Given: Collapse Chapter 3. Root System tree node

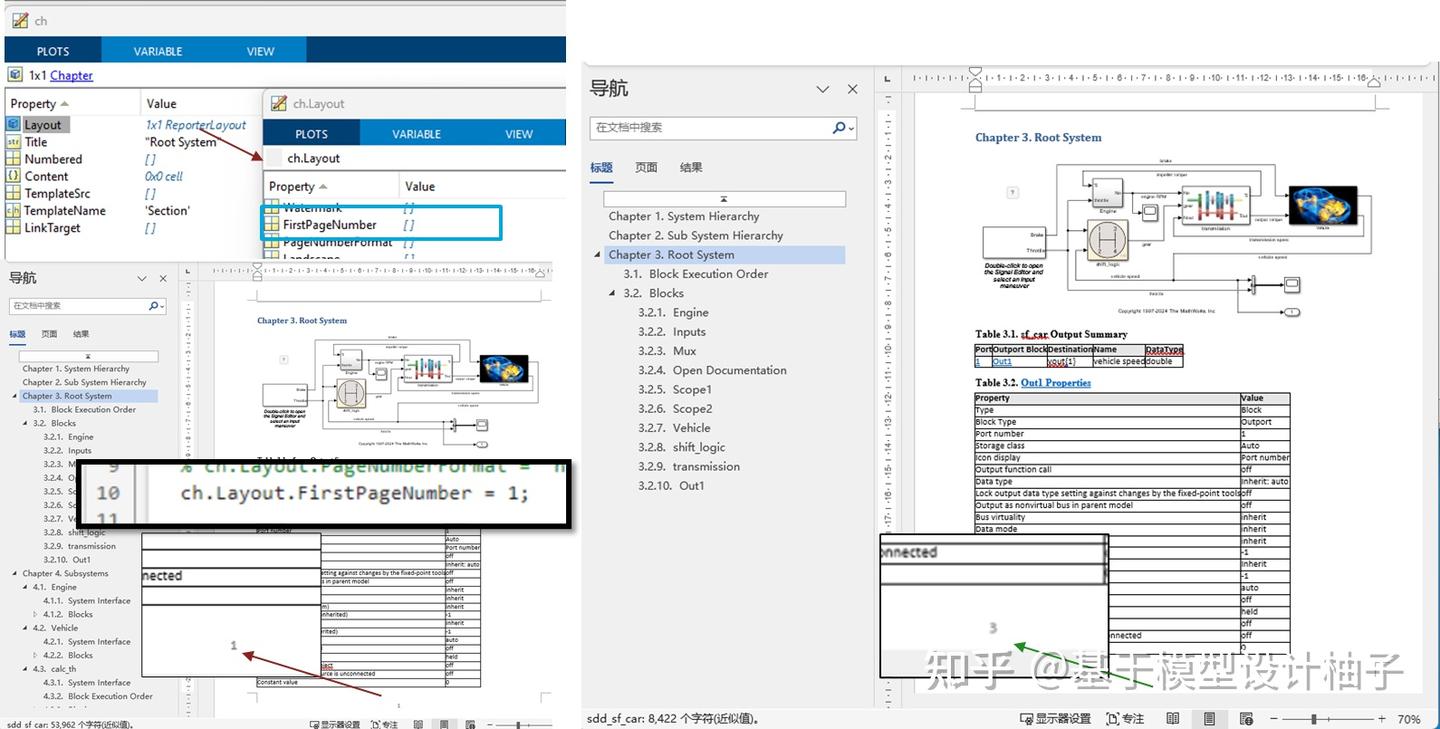Looking at the screenshot, I should tap(597, 254).
